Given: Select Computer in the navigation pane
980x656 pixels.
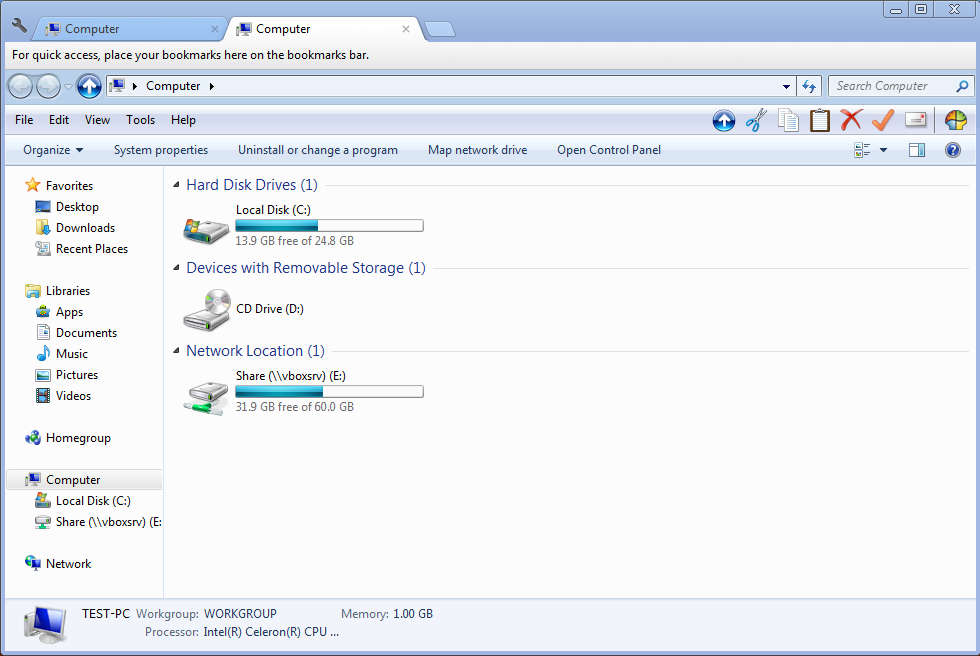Looking at the screenshot, I should click(84, 479).
